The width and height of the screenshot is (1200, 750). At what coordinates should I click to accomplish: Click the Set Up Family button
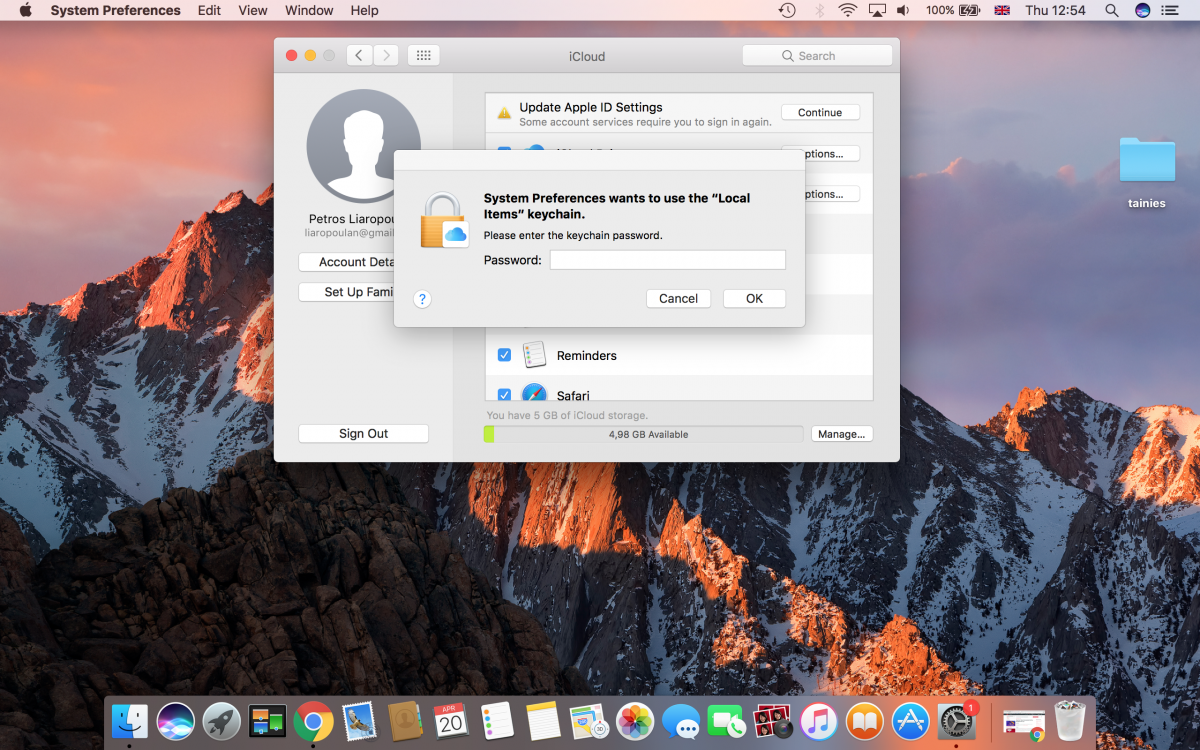point(346,292)
